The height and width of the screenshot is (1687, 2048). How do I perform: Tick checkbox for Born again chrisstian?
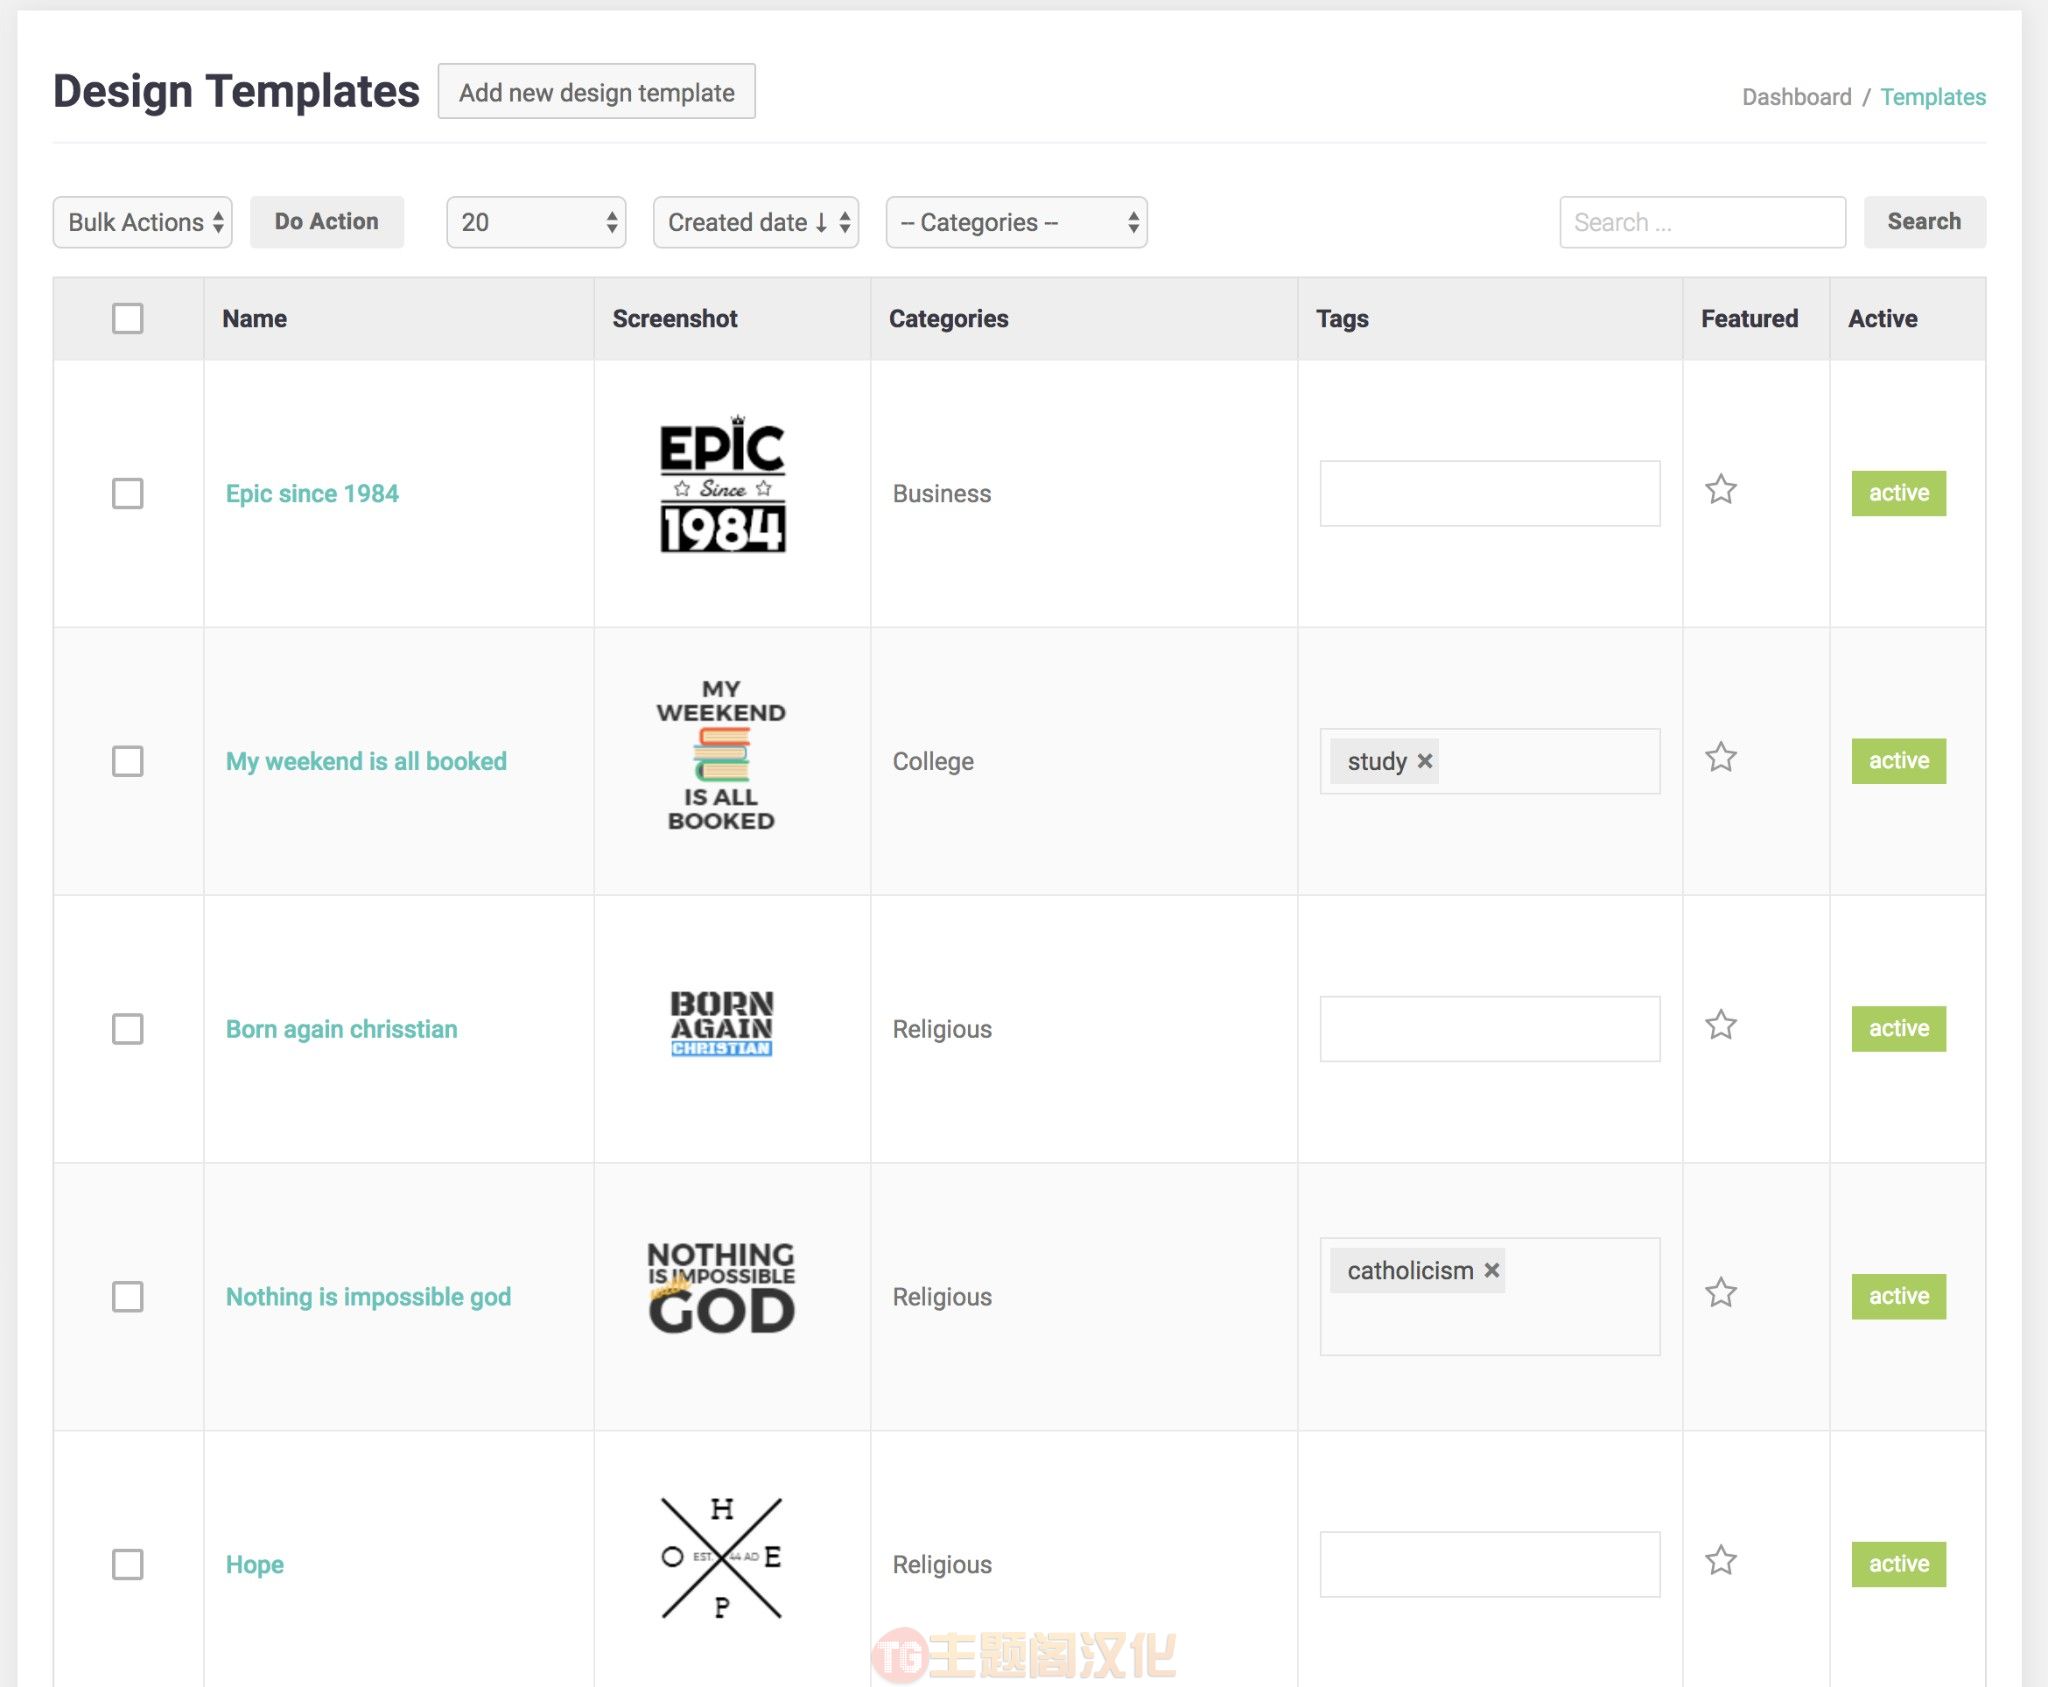click(127, 1029)
